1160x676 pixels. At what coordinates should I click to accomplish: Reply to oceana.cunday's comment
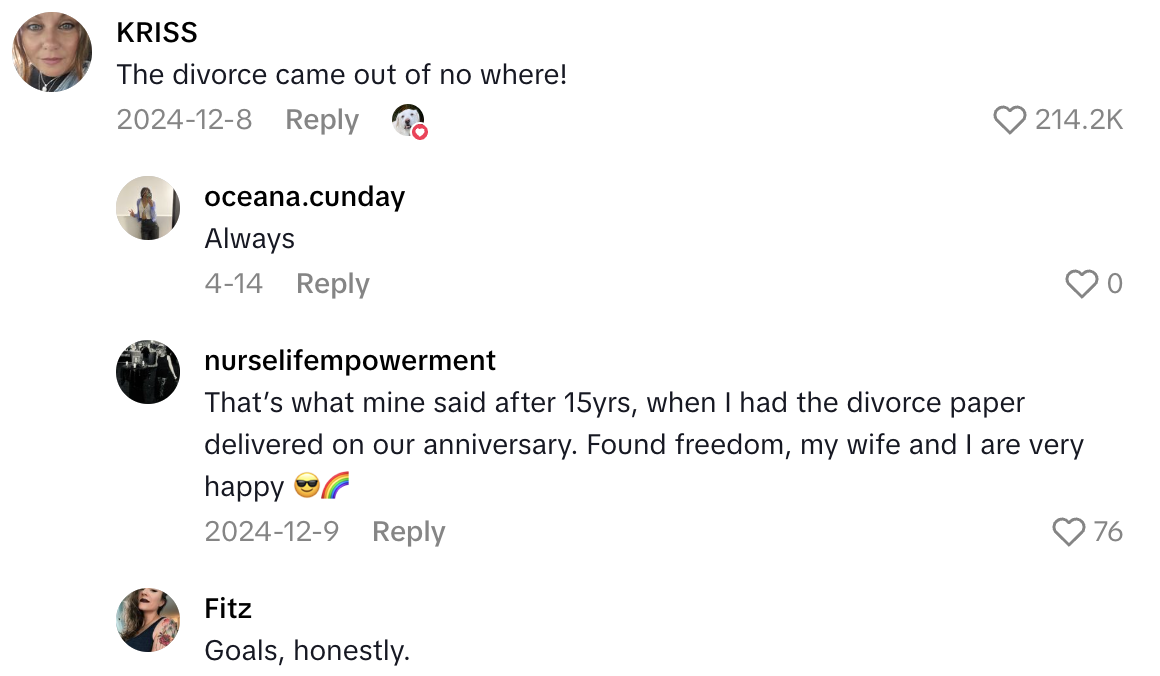tap(332, 284)
